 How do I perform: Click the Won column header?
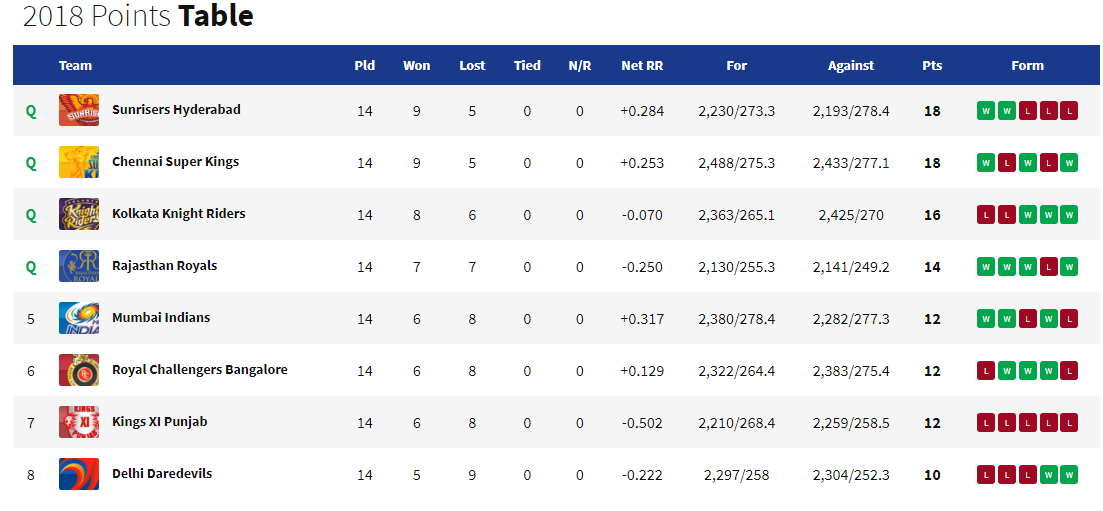[x=416, y=65]
